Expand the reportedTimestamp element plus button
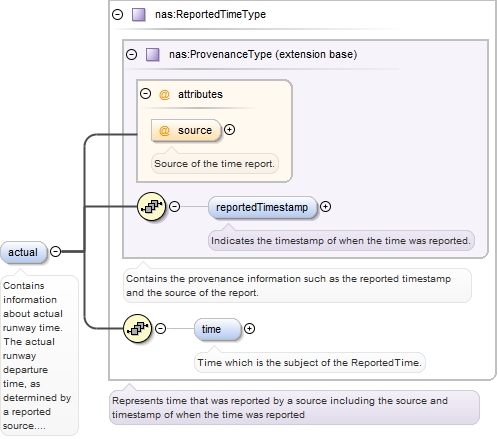 click(x=325, y=207)
